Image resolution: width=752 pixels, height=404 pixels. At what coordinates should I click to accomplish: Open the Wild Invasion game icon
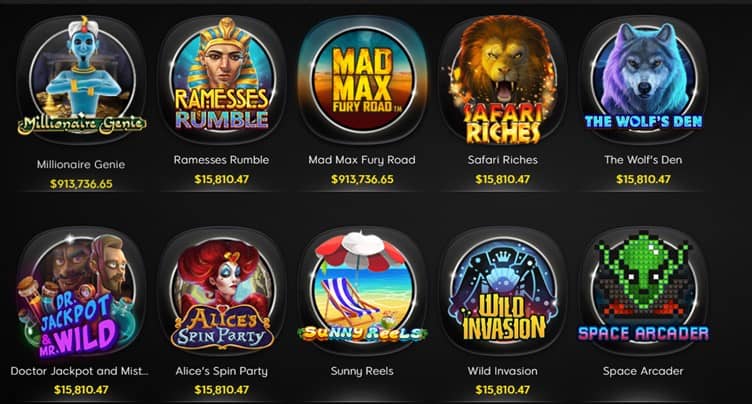tap(503, 291)
